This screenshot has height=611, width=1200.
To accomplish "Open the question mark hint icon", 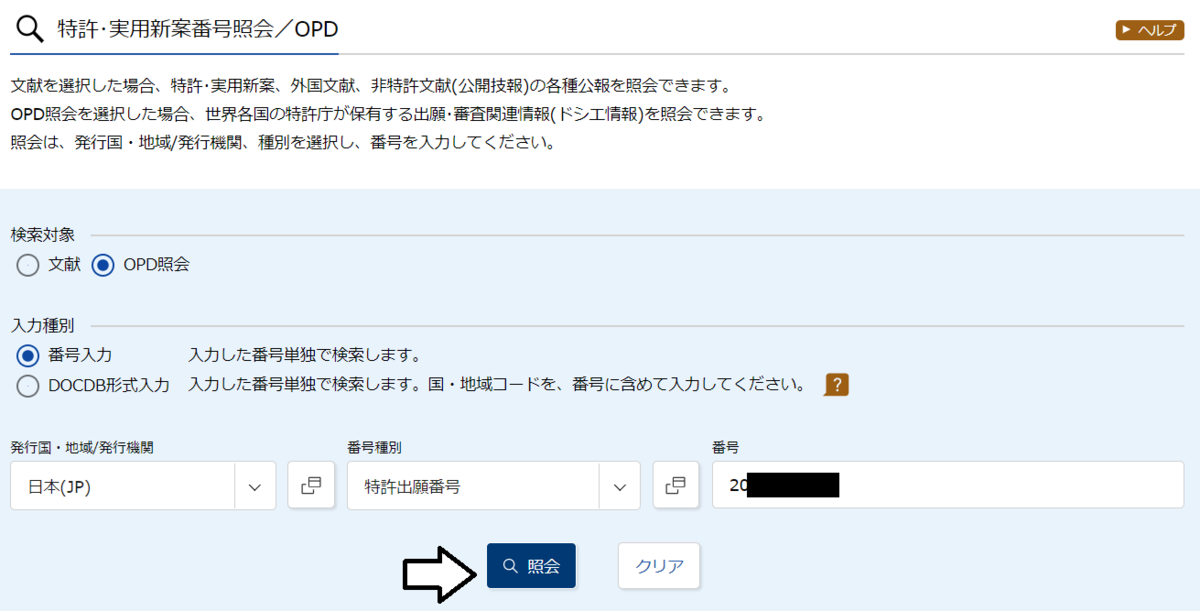I will coord(836,385).
